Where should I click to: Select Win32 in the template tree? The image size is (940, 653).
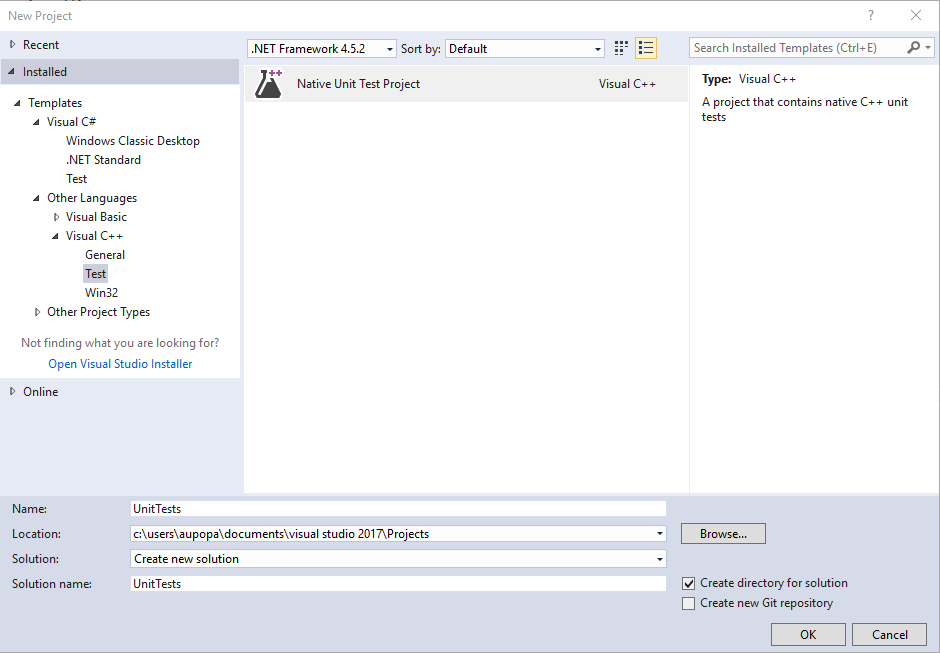click(101, 292)
